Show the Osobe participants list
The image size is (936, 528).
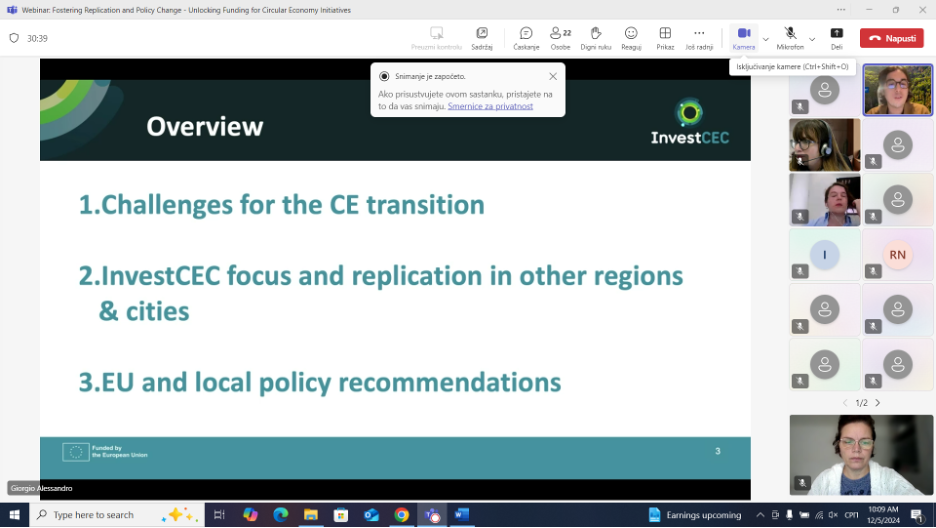560,38
